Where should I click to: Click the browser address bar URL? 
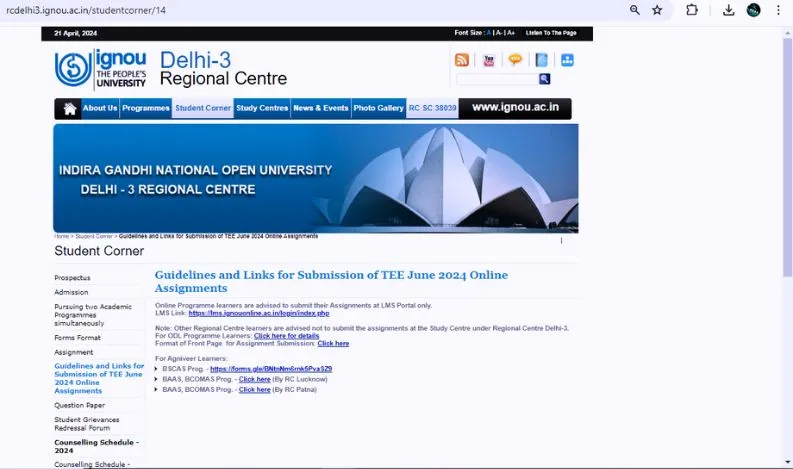click(x=86, y=10)
